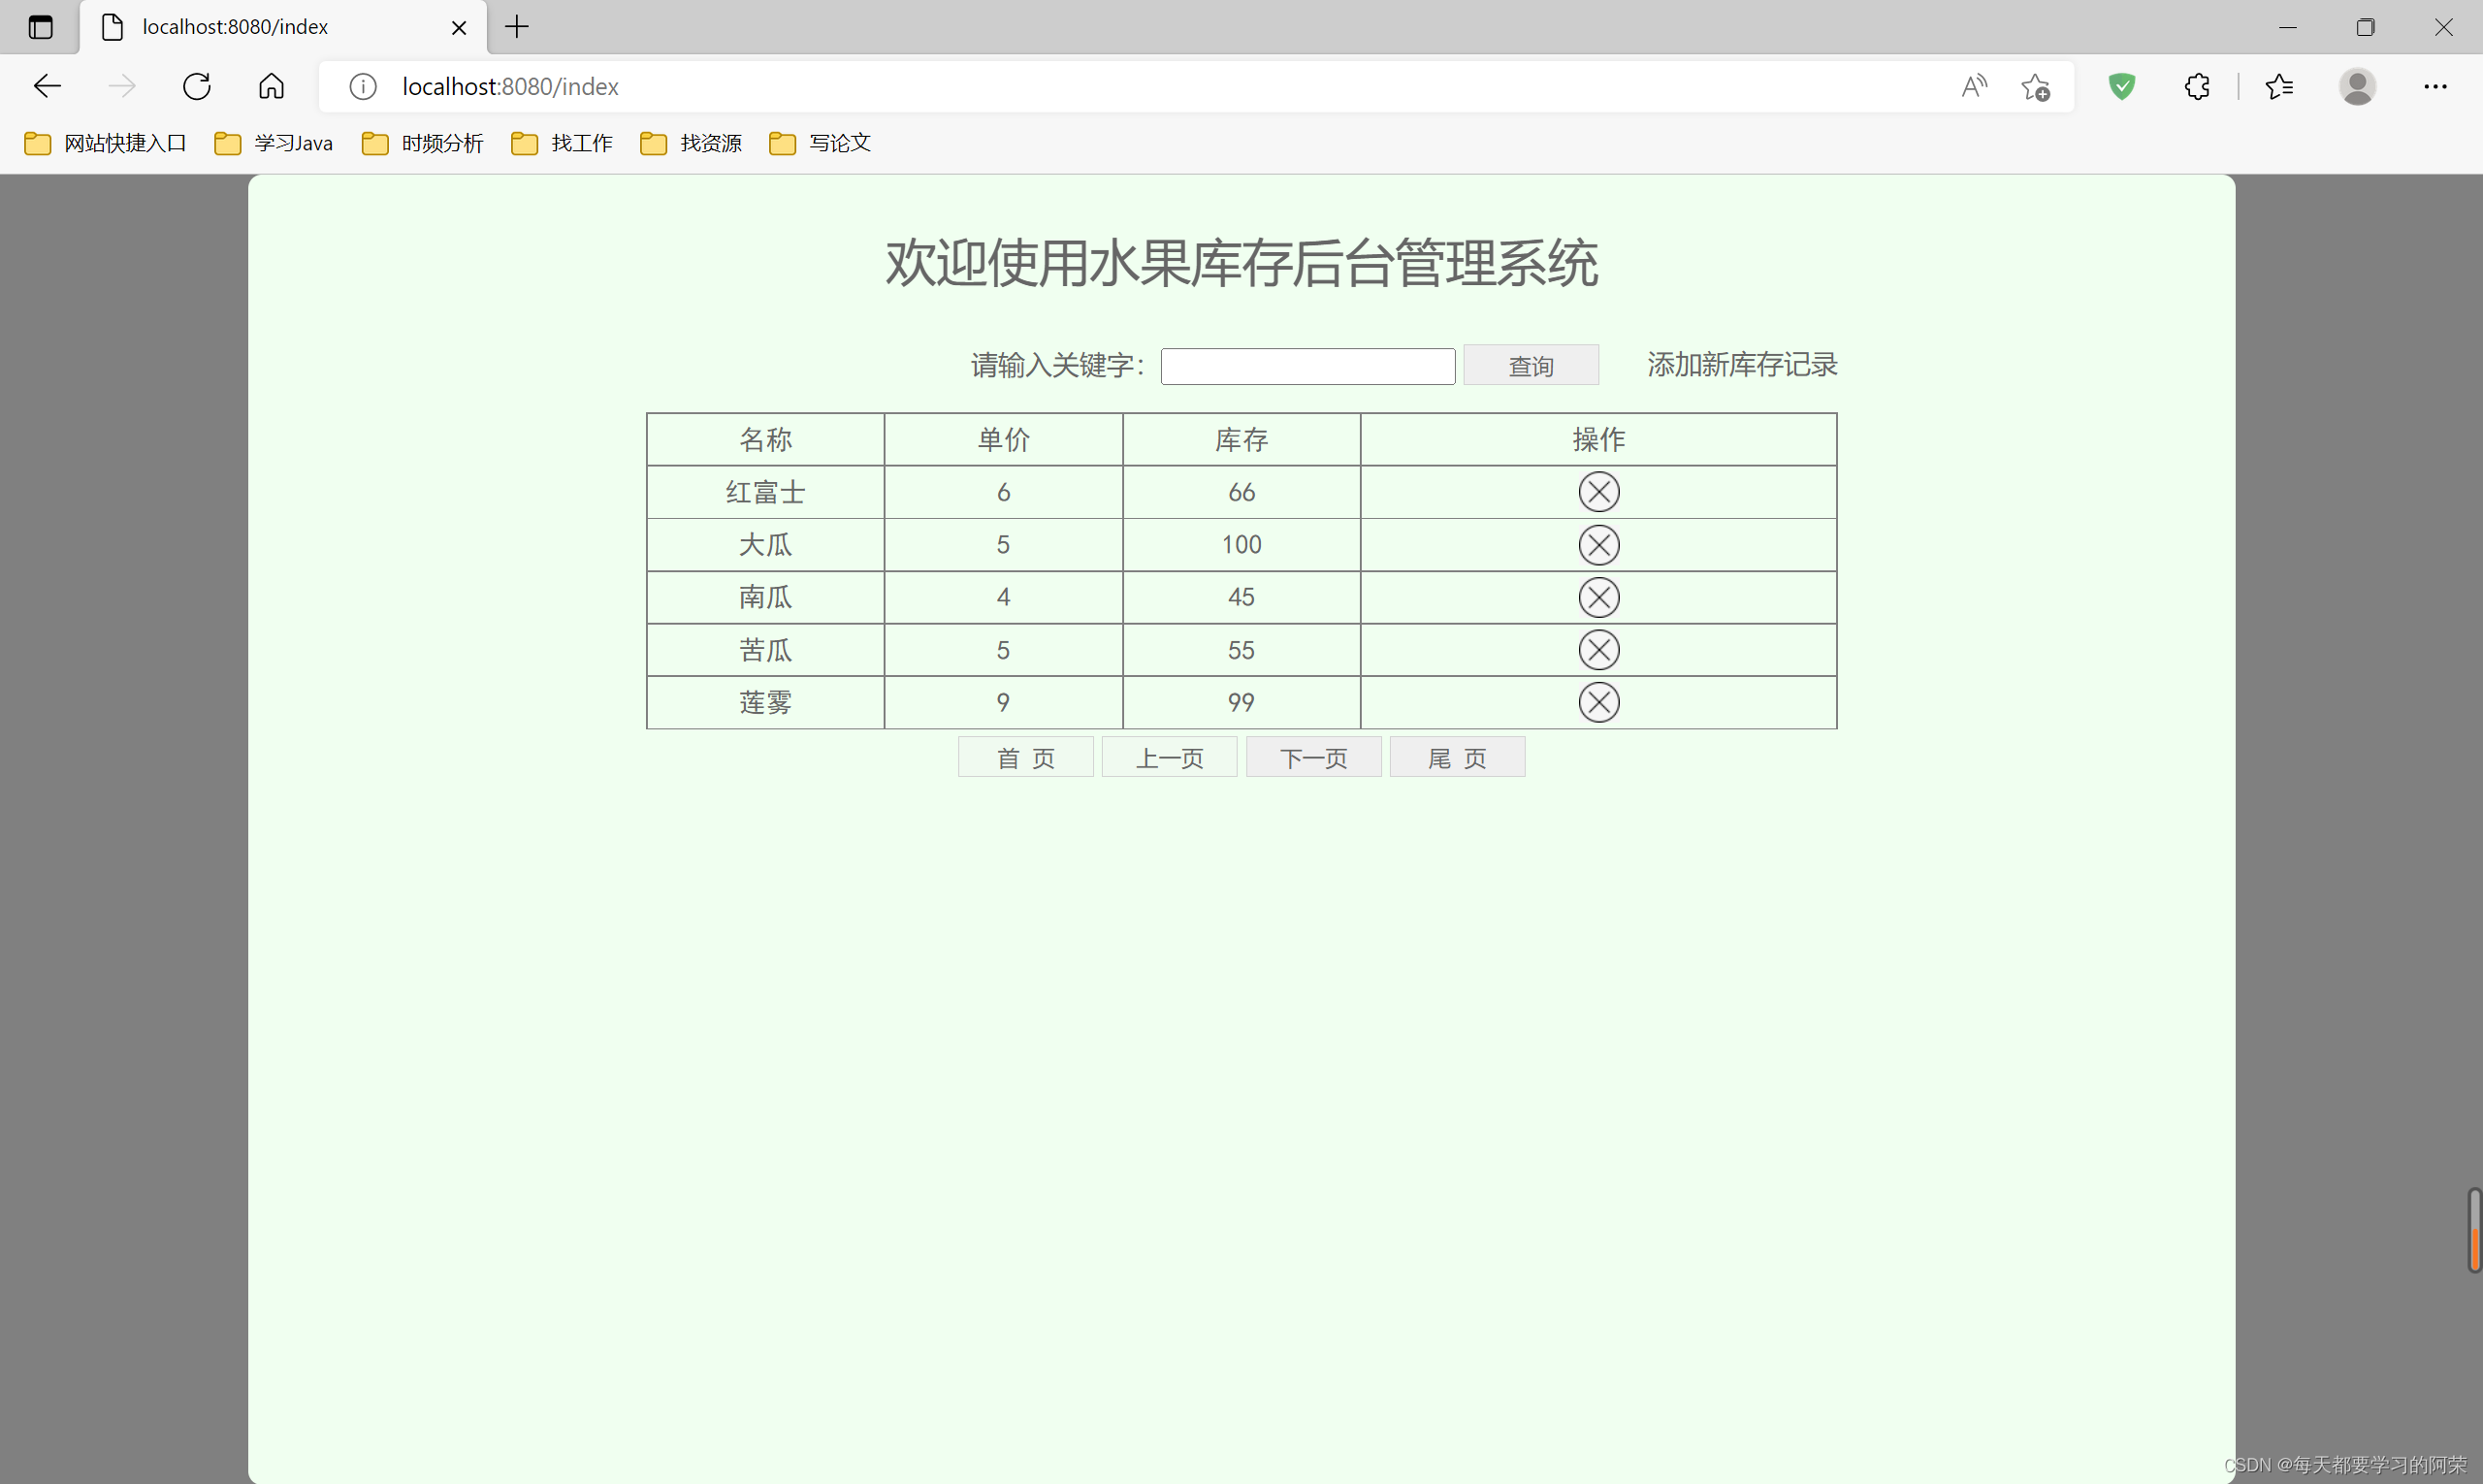This screenshot has height=1484, width=2483.
Task: Click the 操作 column header
Action: pyautogui.click(x=1598, y=439)
